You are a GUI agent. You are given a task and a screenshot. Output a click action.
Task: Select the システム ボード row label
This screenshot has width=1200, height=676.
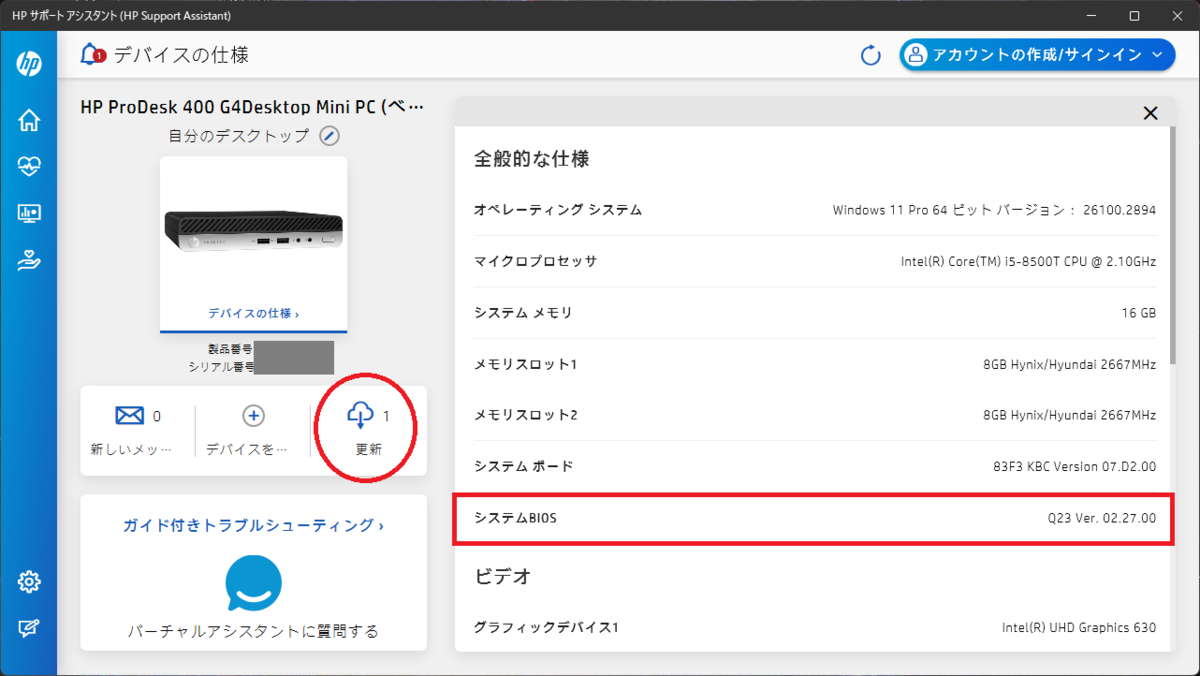point(523,466)
